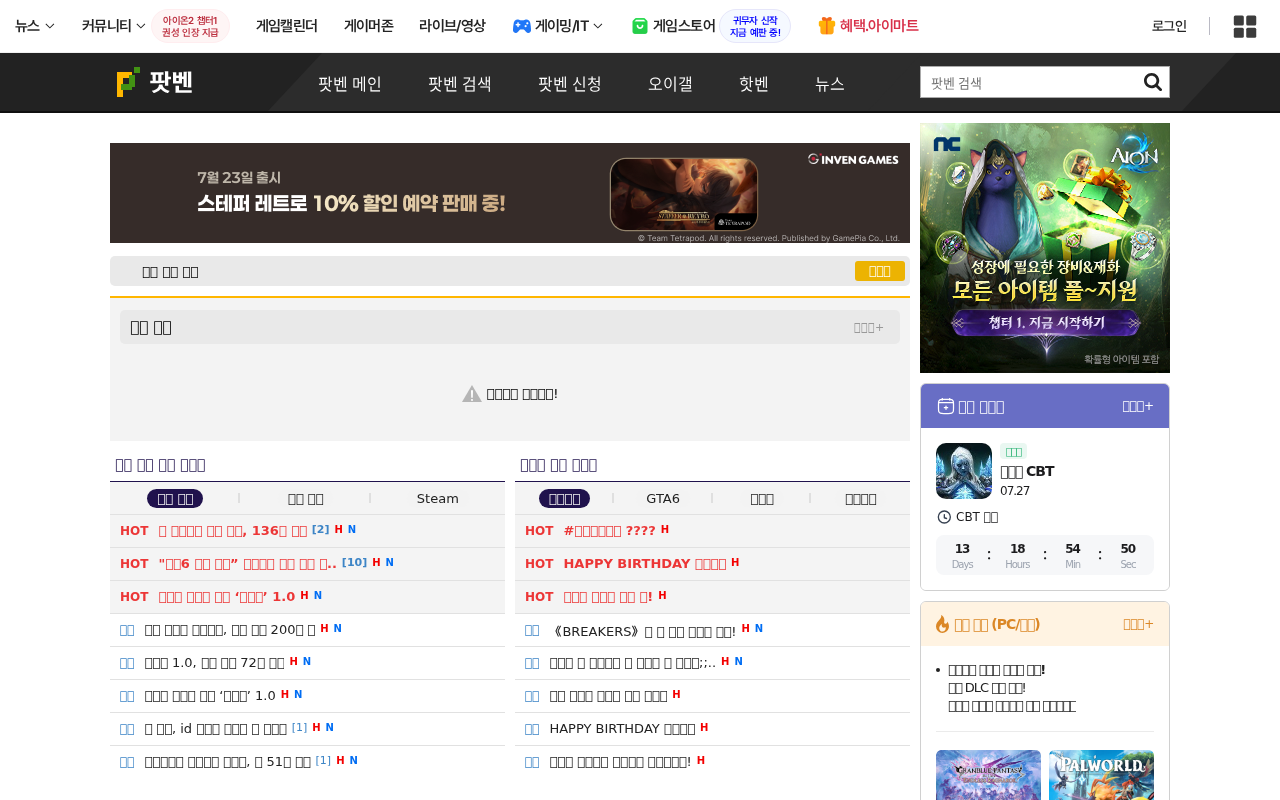The image size is (1280, 800).
Task: Open the non-HOT HAPPY BIRTHDAY post
Action: tap(623, 728)
